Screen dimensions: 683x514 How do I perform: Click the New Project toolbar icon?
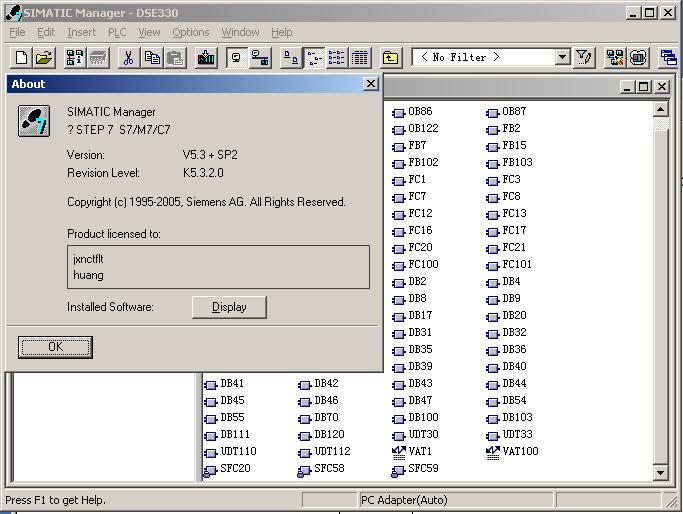[21, 58]
